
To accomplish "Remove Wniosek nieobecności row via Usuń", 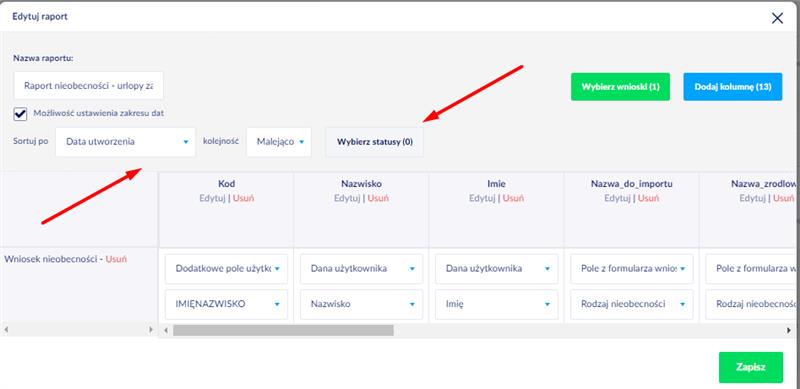I will tap(116, 259).
